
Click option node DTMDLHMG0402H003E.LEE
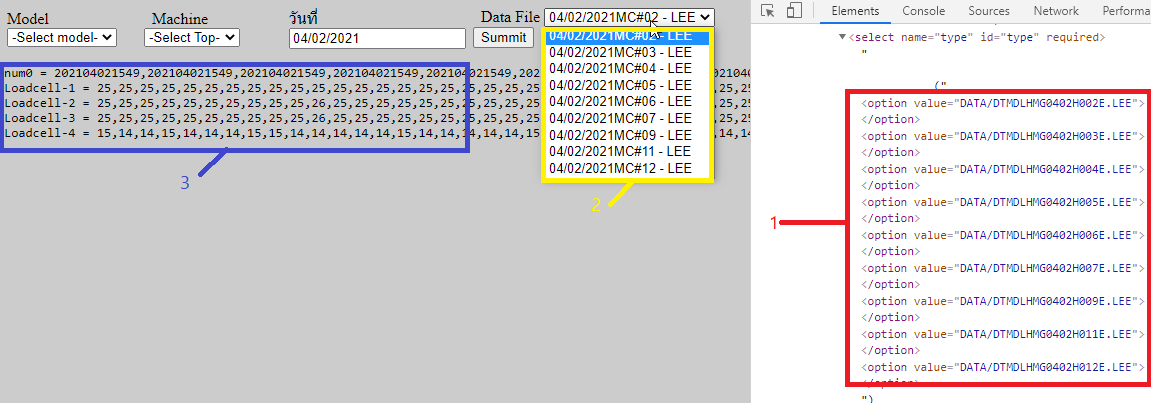click(1003, 136)
